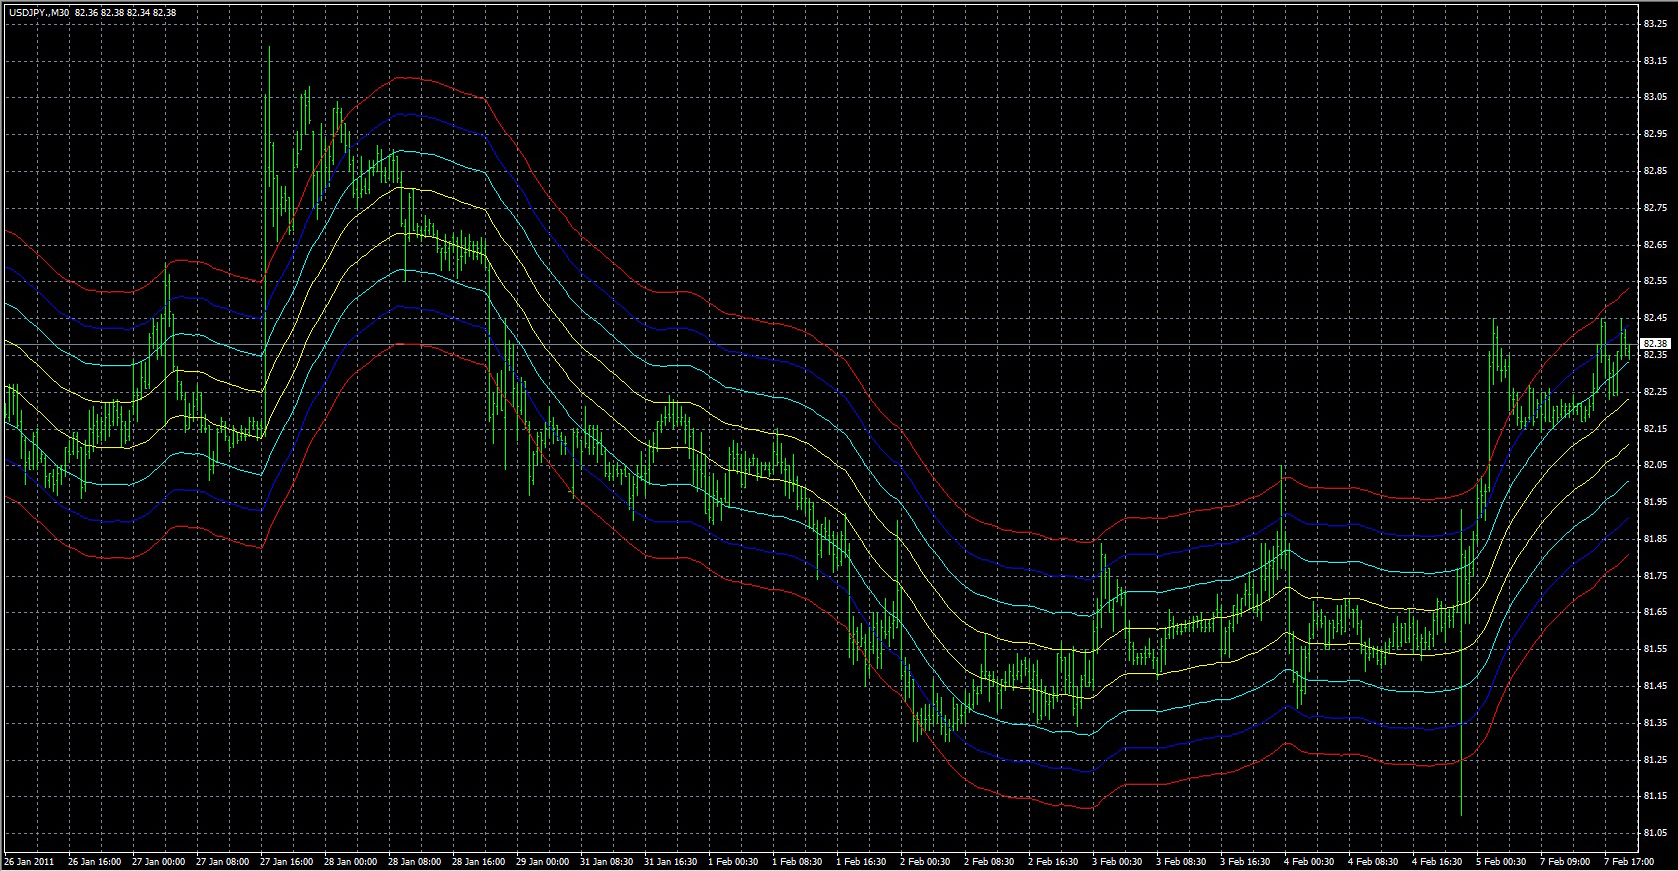The image size is (1678, 871).
Task: Select the 3 Feb 00:30 time label
Action: click(1117, 861)
